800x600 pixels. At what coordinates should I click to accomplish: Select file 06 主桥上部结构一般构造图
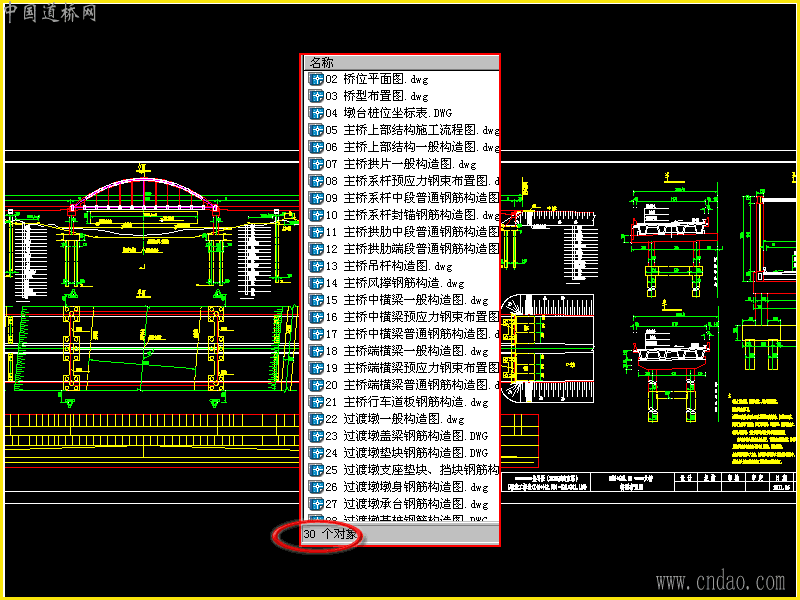tap(412, 147)
